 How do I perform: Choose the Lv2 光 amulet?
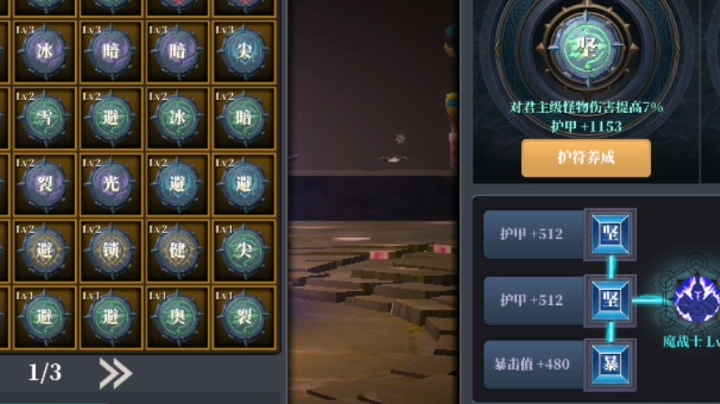click(x=111, y=185)
